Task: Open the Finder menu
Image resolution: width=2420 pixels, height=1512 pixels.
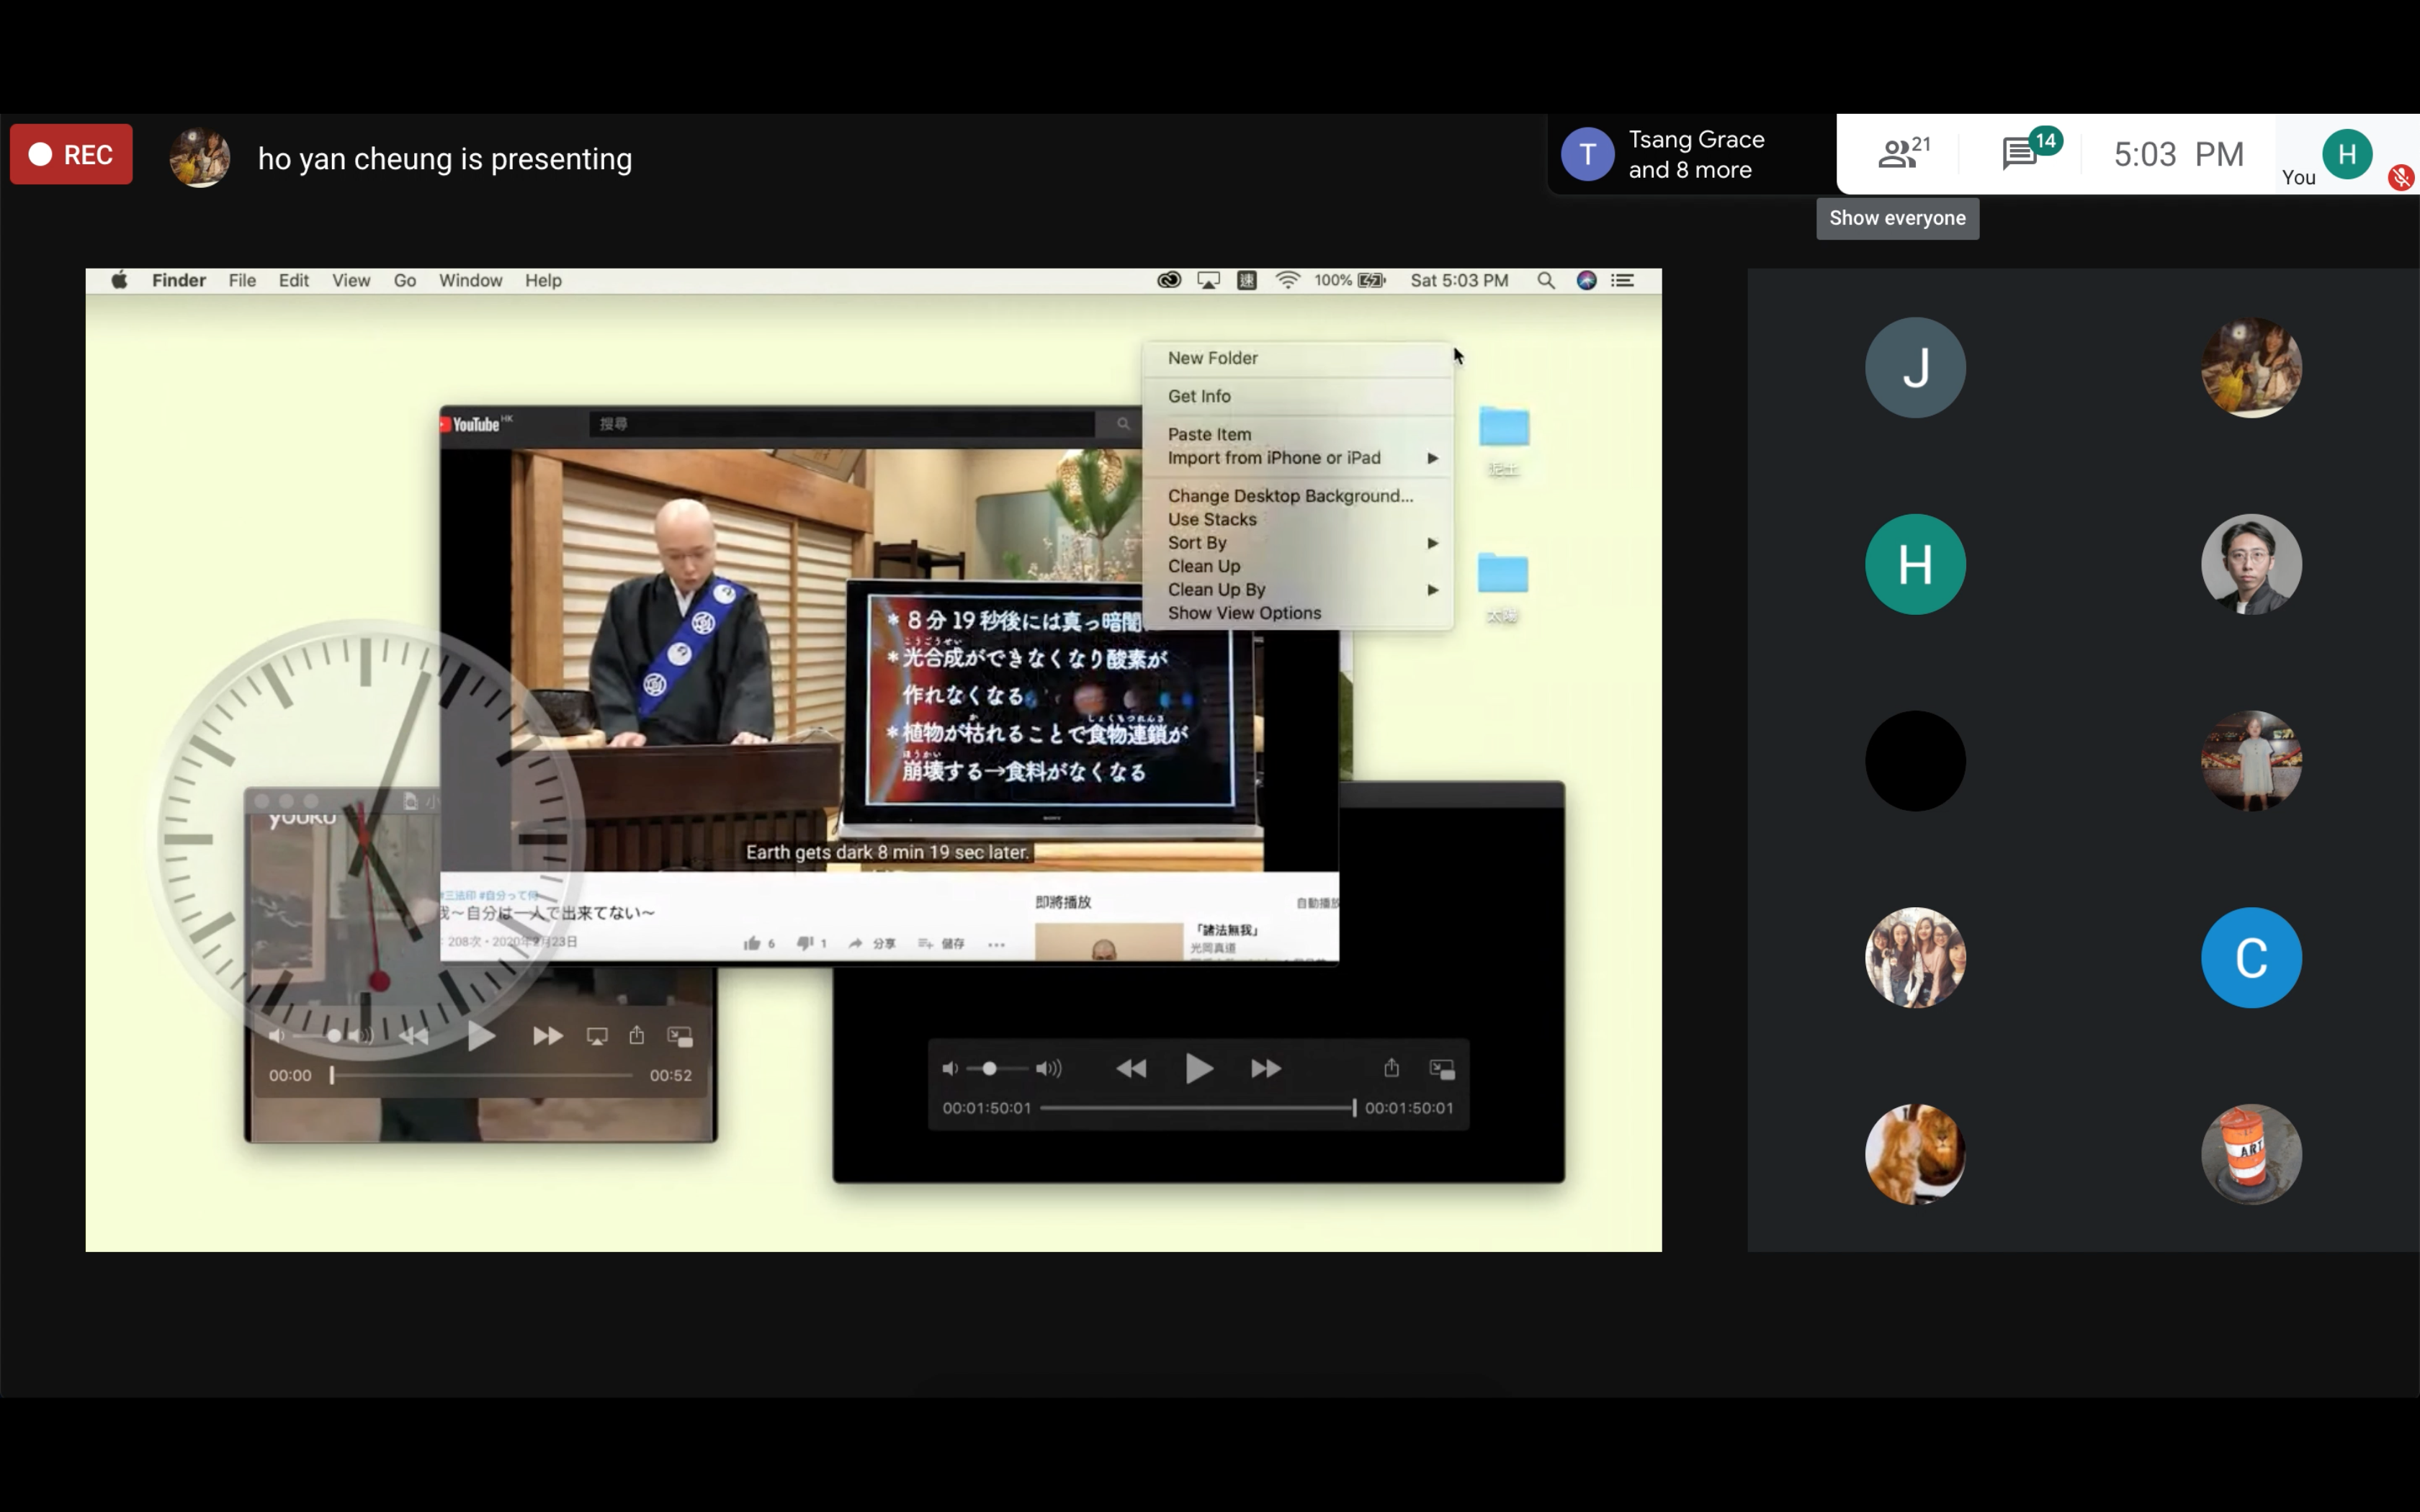Action: pos(179,280)
